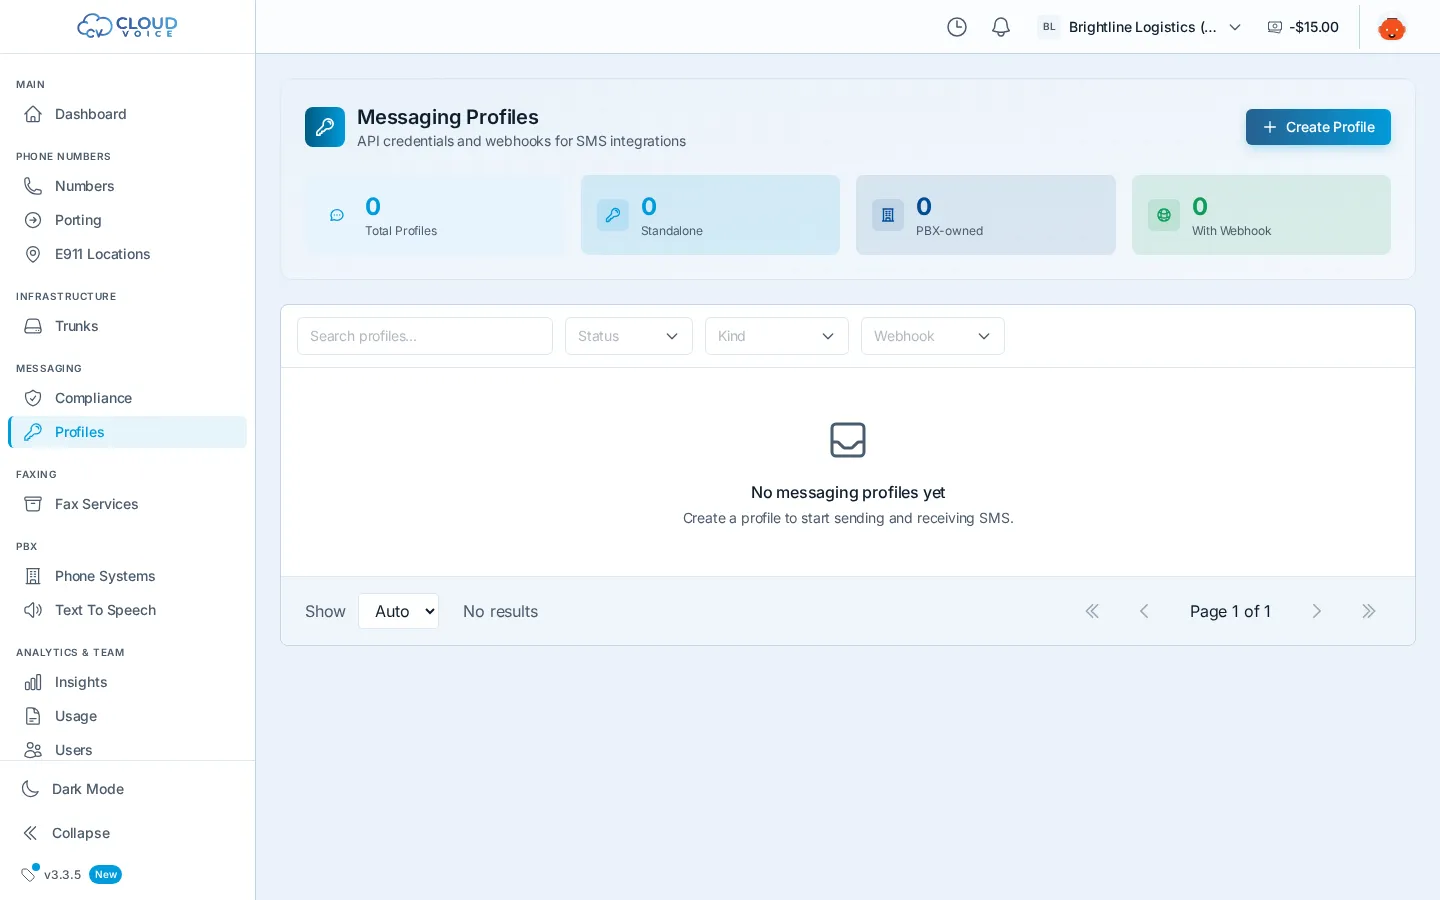Click the Messaging Profiles header key icon
1440x900 pixels.
coord(325,127)
